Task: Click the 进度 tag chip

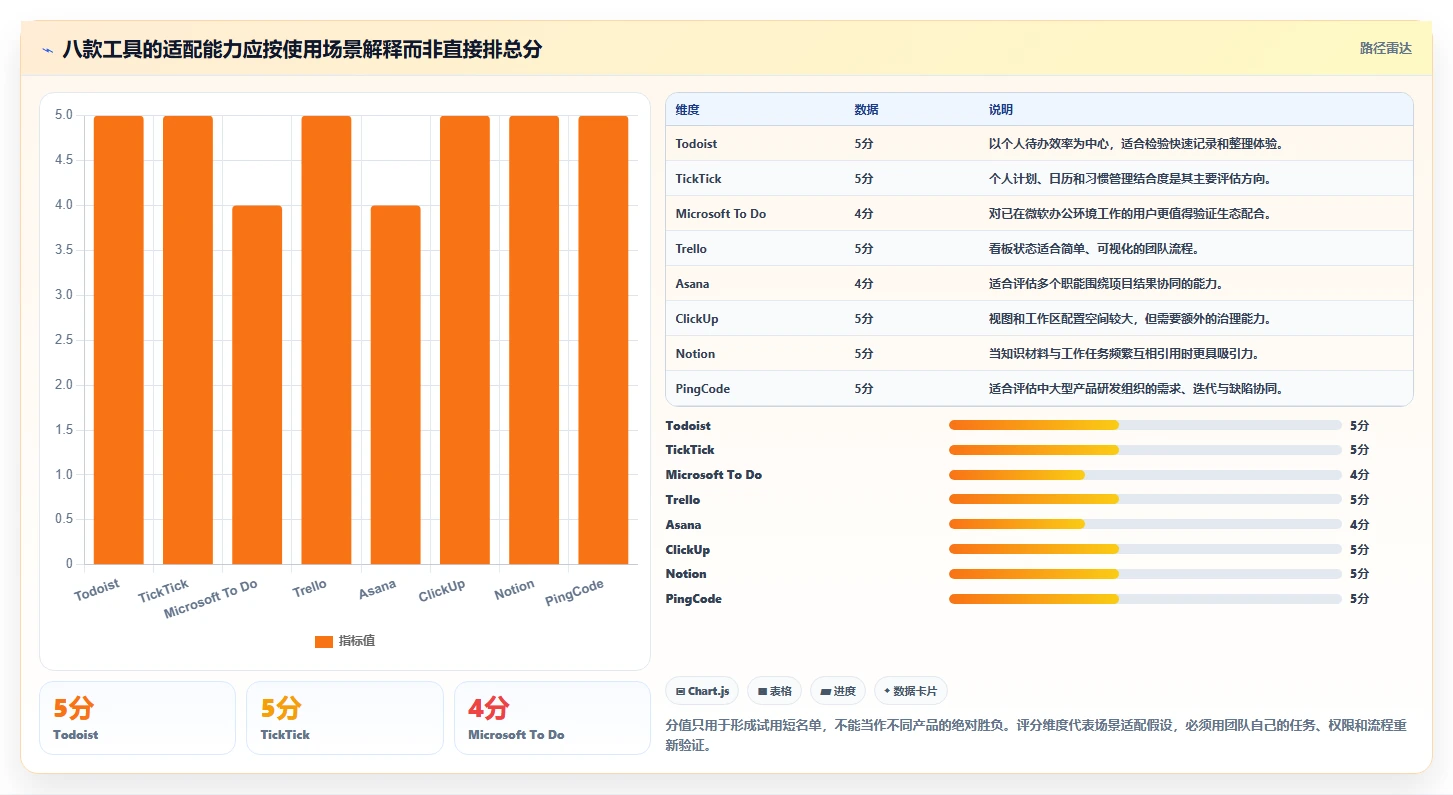Action: pos(838,691)
